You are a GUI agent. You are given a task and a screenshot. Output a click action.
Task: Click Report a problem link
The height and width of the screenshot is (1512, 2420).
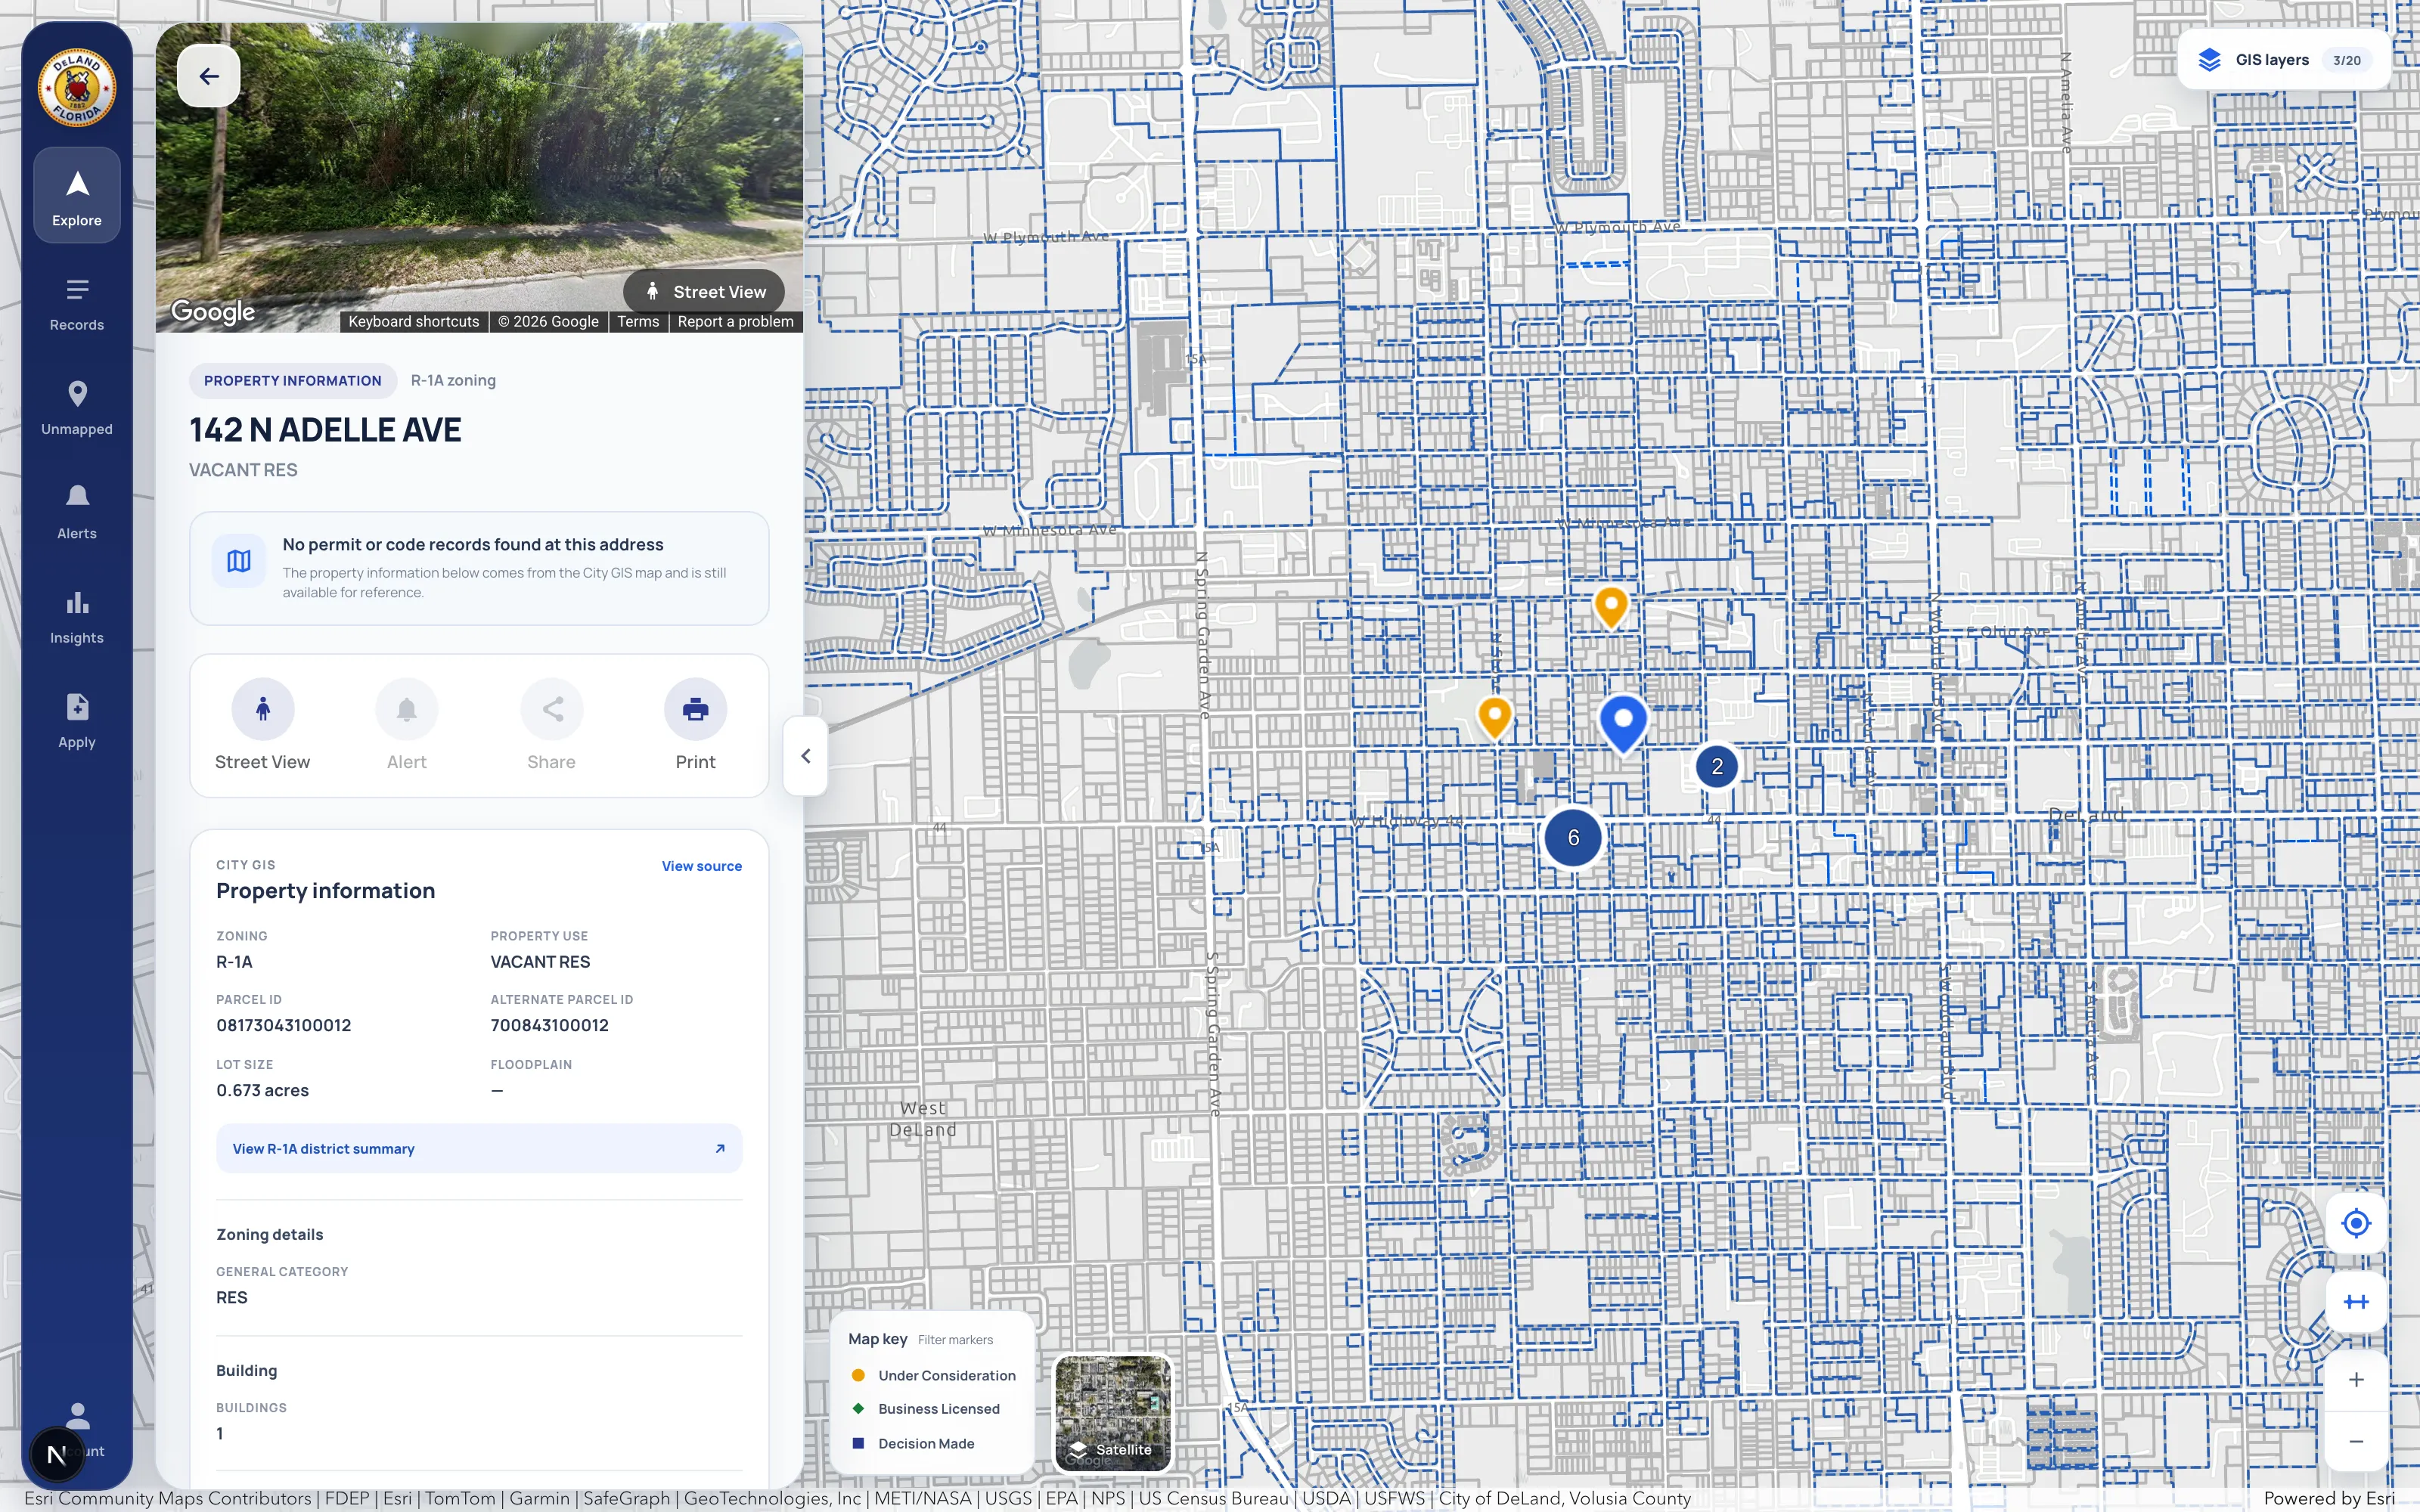[x=736, y=322]
